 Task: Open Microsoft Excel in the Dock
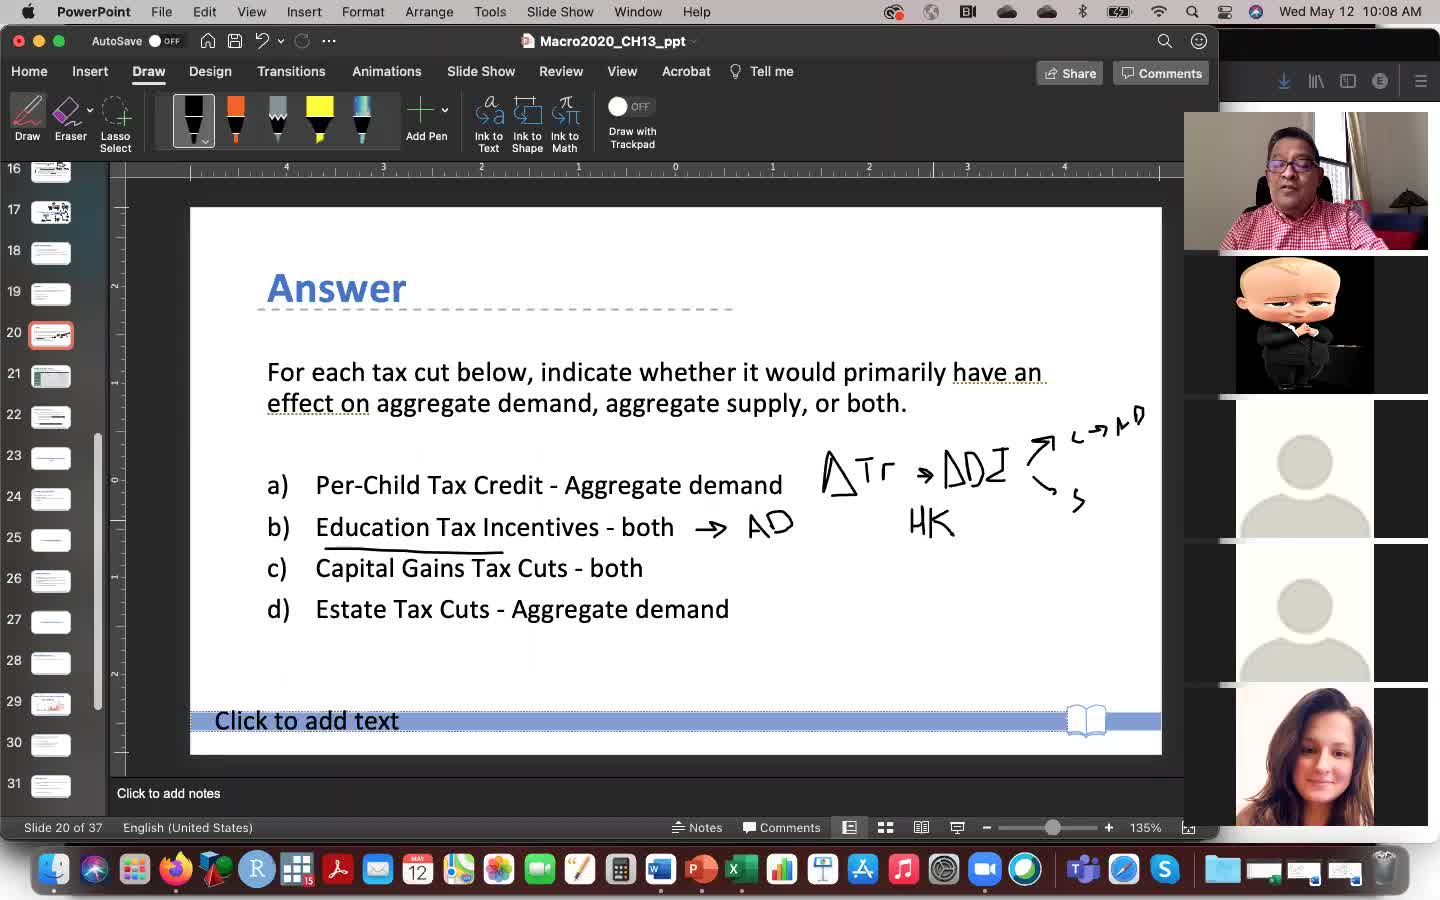(741, 870)
